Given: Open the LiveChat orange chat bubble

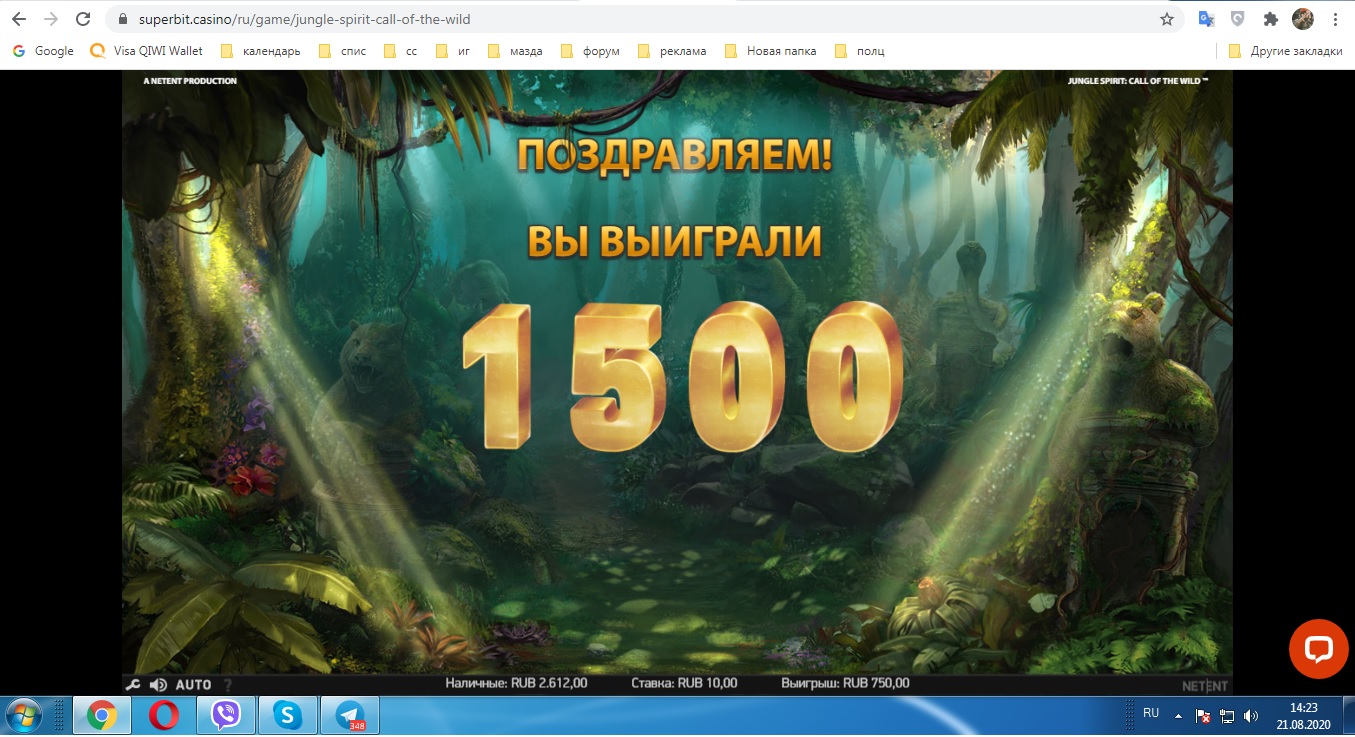Looking at the screenshot, I should (x=1318, y=648).
